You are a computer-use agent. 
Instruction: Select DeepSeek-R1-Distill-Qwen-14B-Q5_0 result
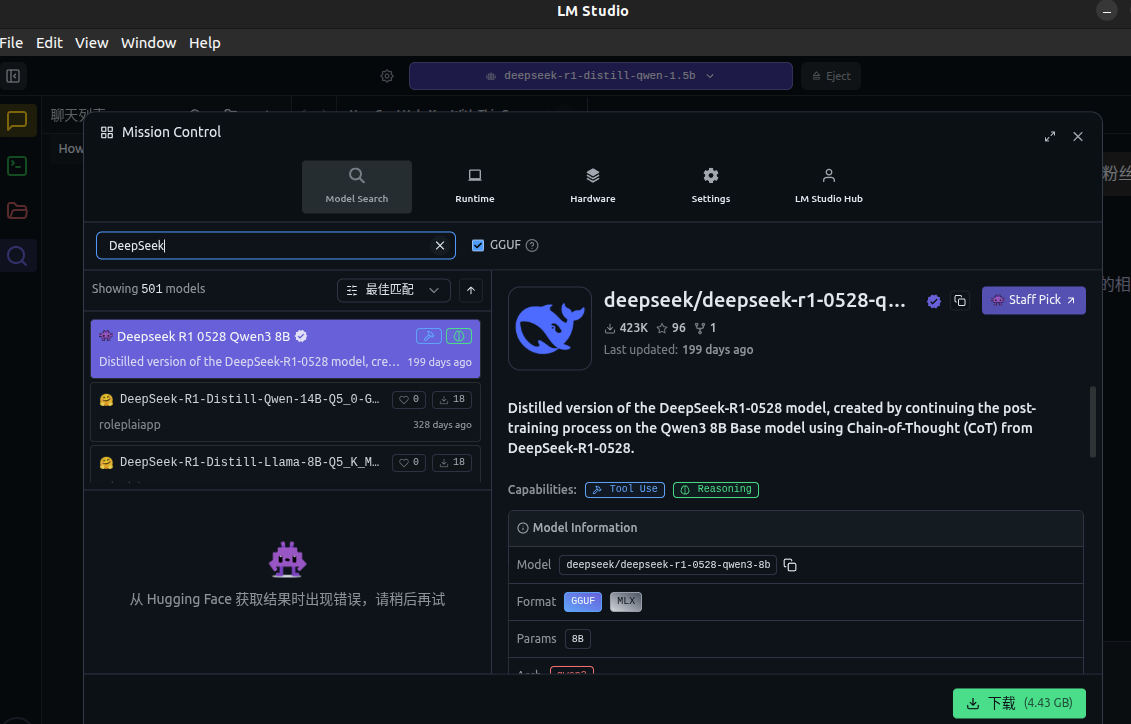click(x=285, y=412)
